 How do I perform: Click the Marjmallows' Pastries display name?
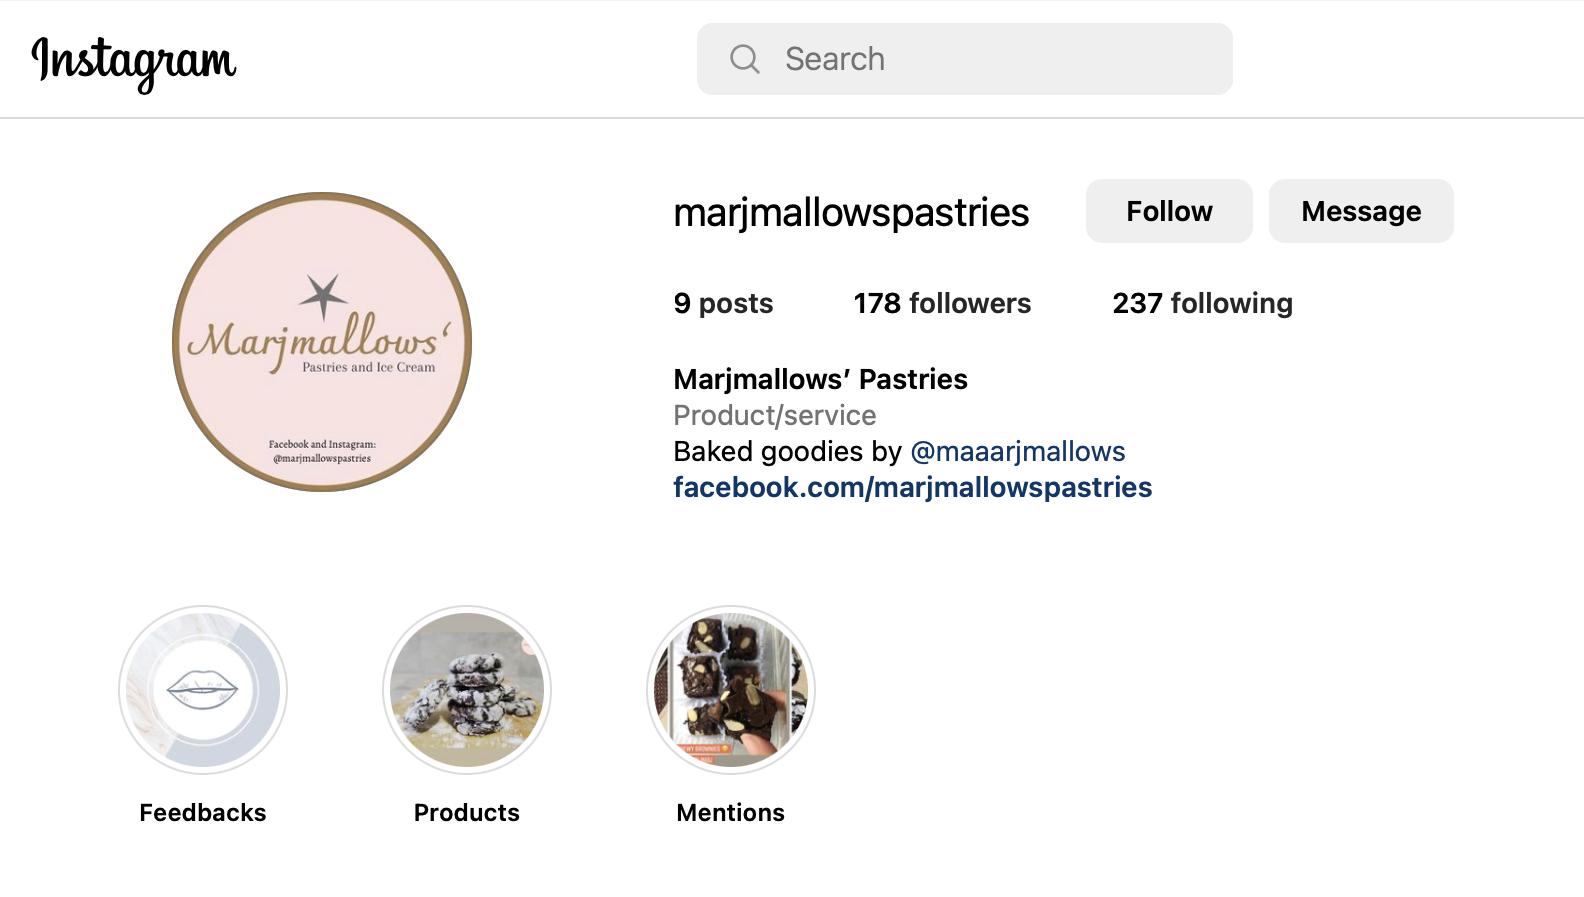pyautogui.click(x=820, y=379)
